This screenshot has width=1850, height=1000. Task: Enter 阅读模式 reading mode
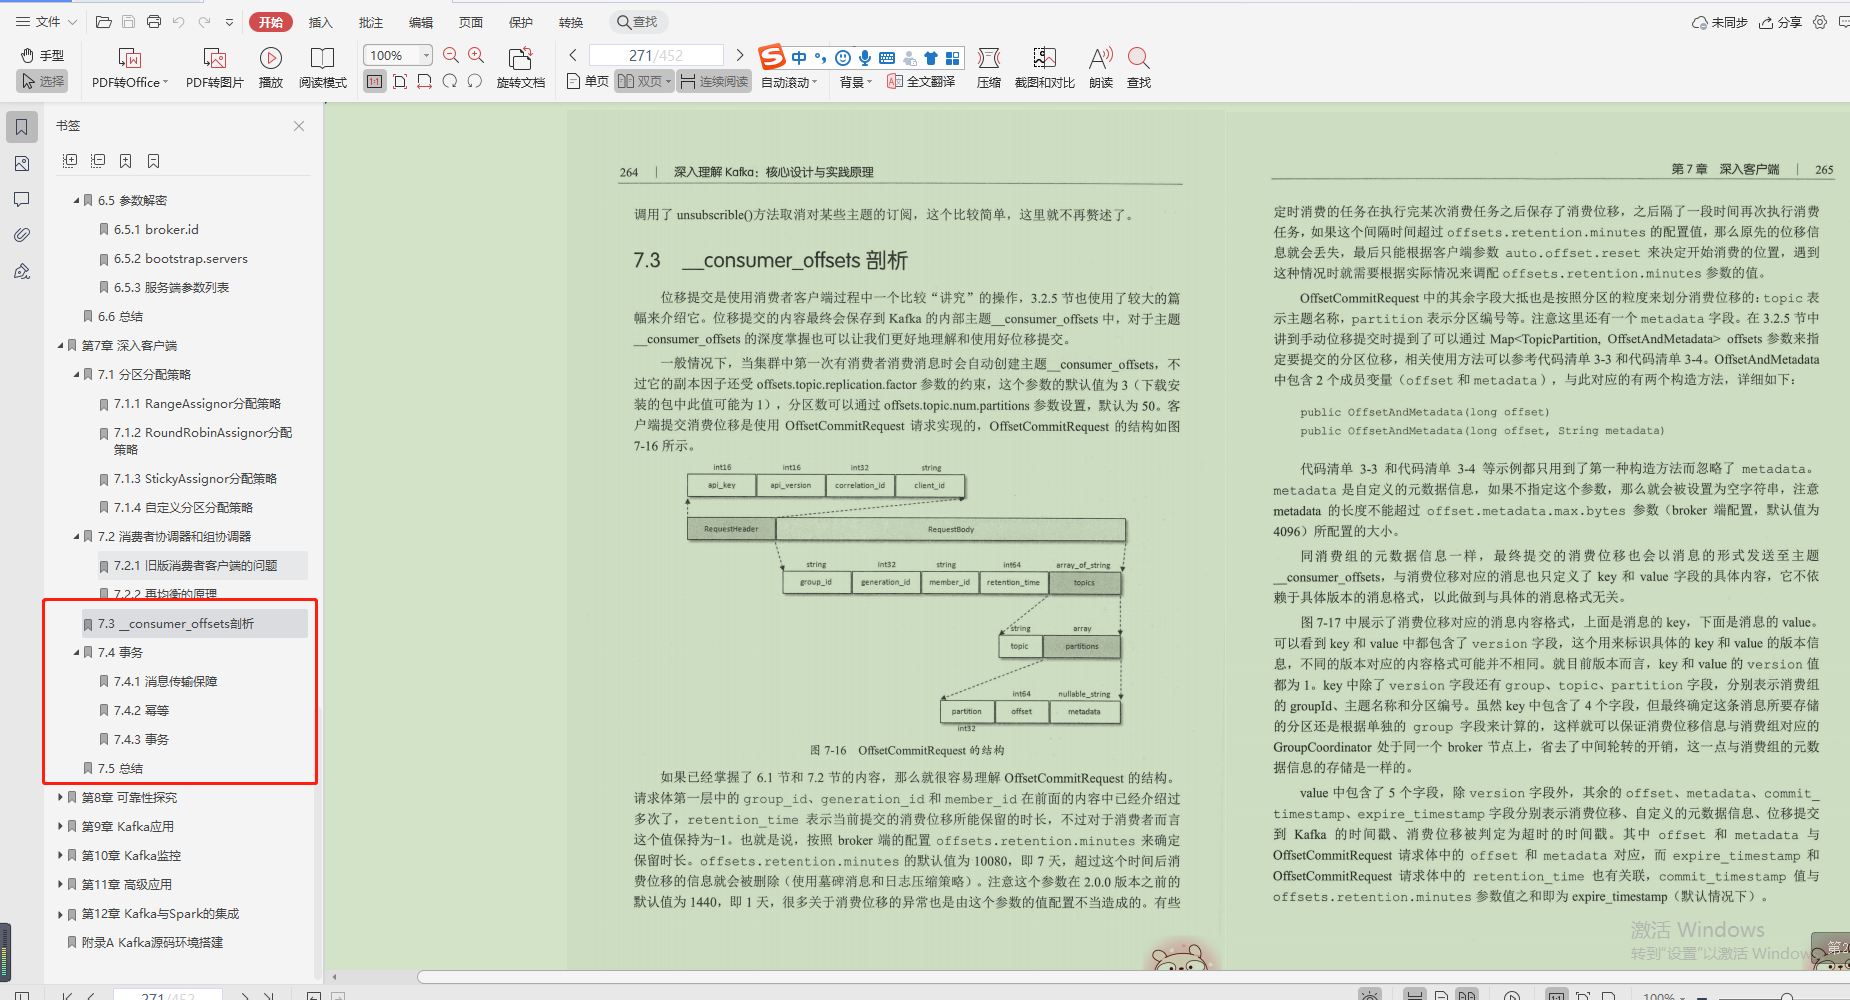coord(322,68)
